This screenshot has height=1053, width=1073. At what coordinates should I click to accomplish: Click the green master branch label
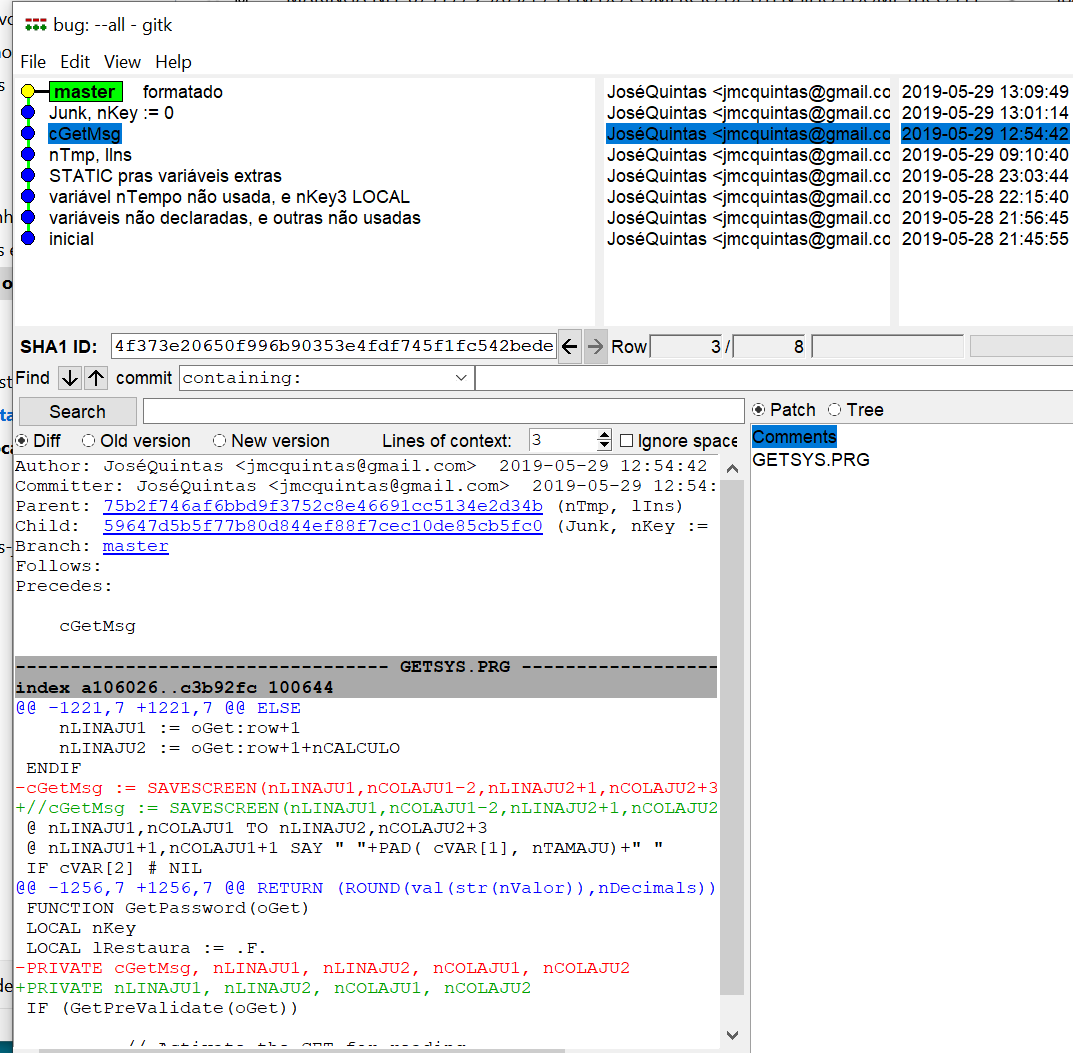(85, 92)
